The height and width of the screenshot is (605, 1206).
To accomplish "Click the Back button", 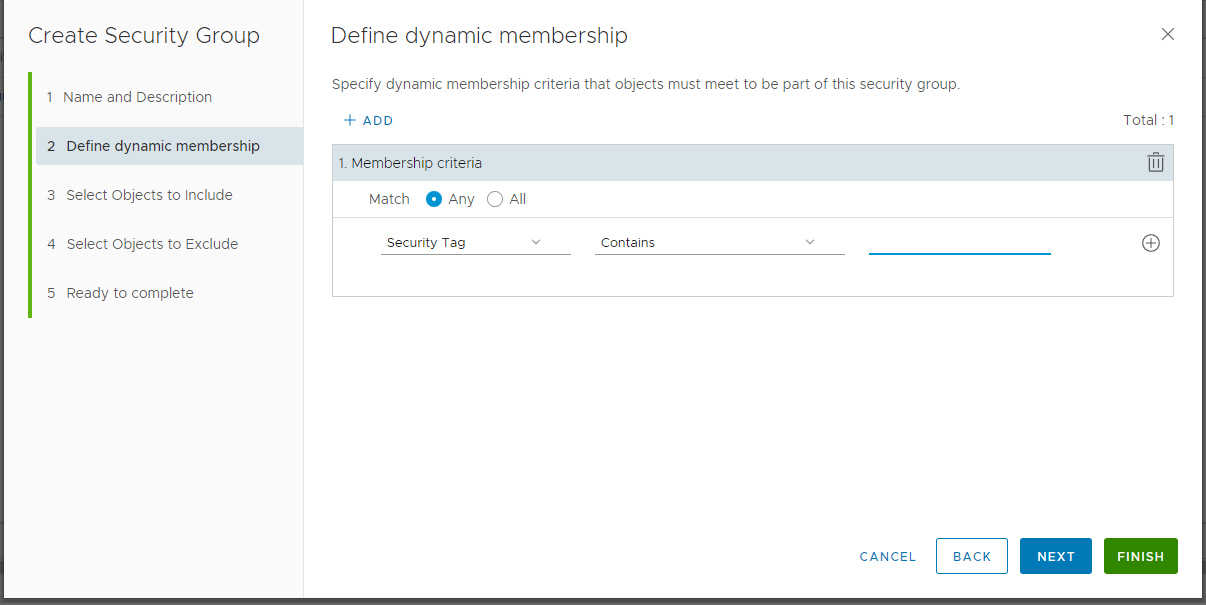I will pos(971,556).
